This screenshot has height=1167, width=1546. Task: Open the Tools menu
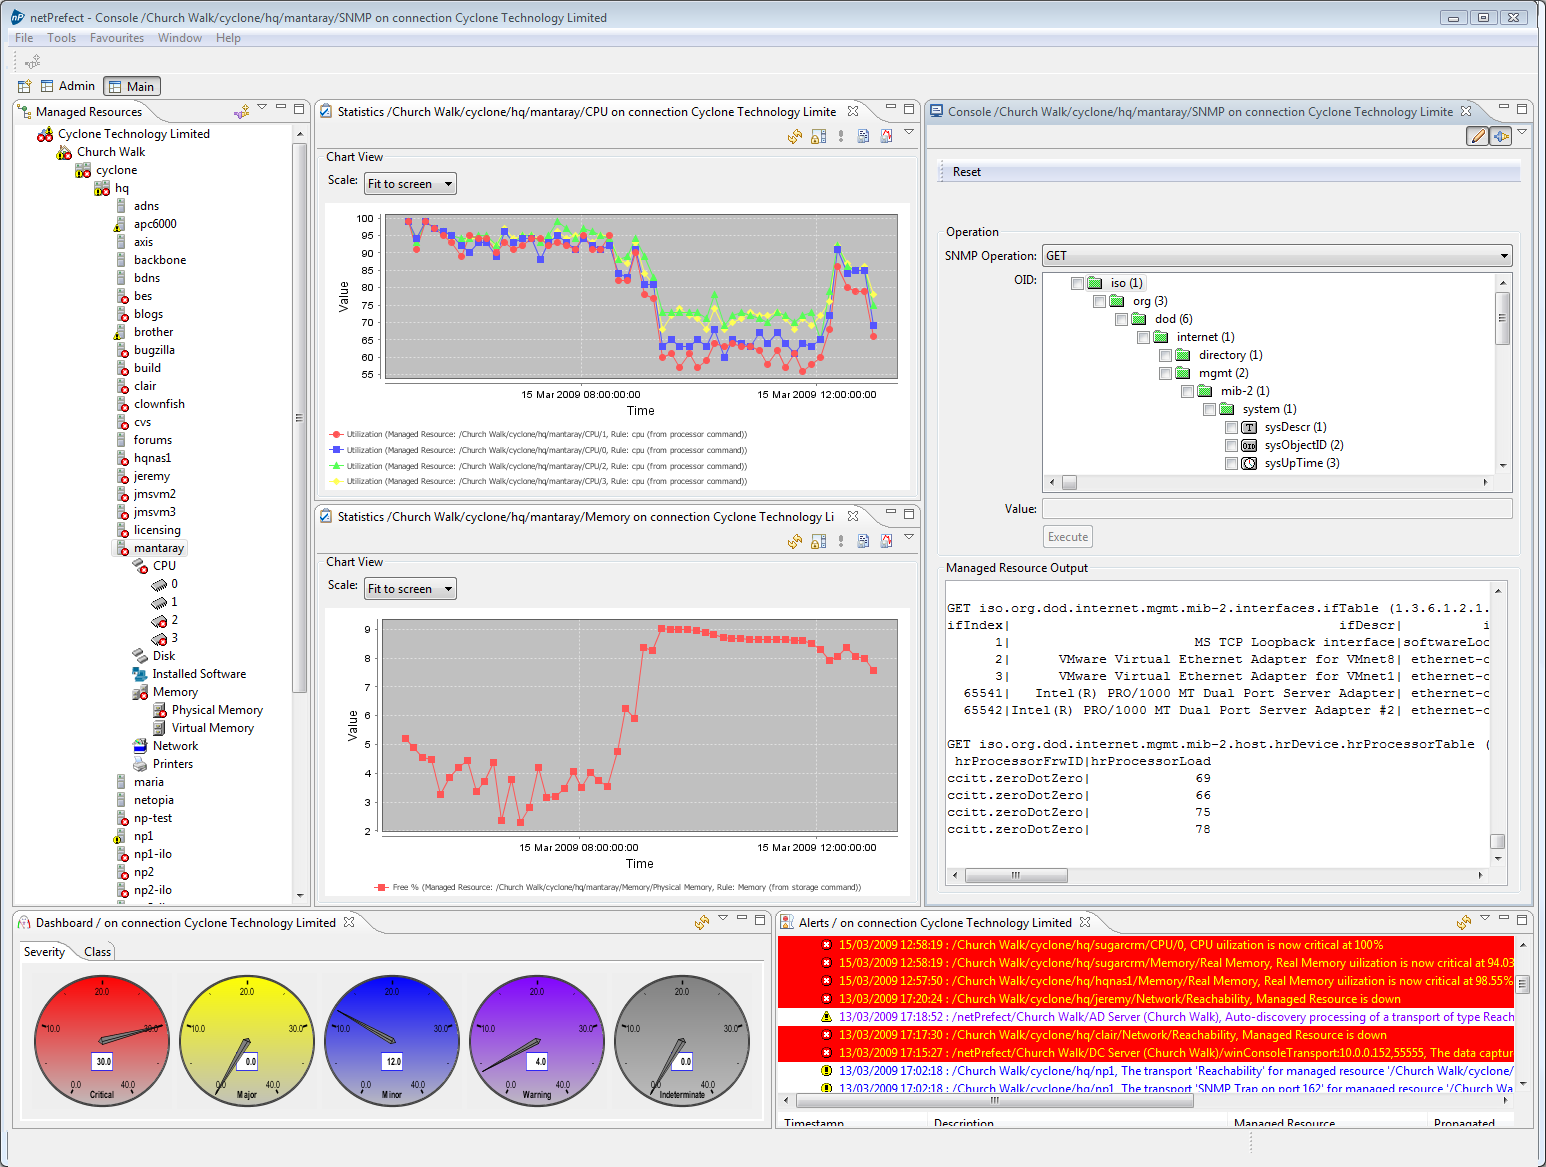coord(62,38)
